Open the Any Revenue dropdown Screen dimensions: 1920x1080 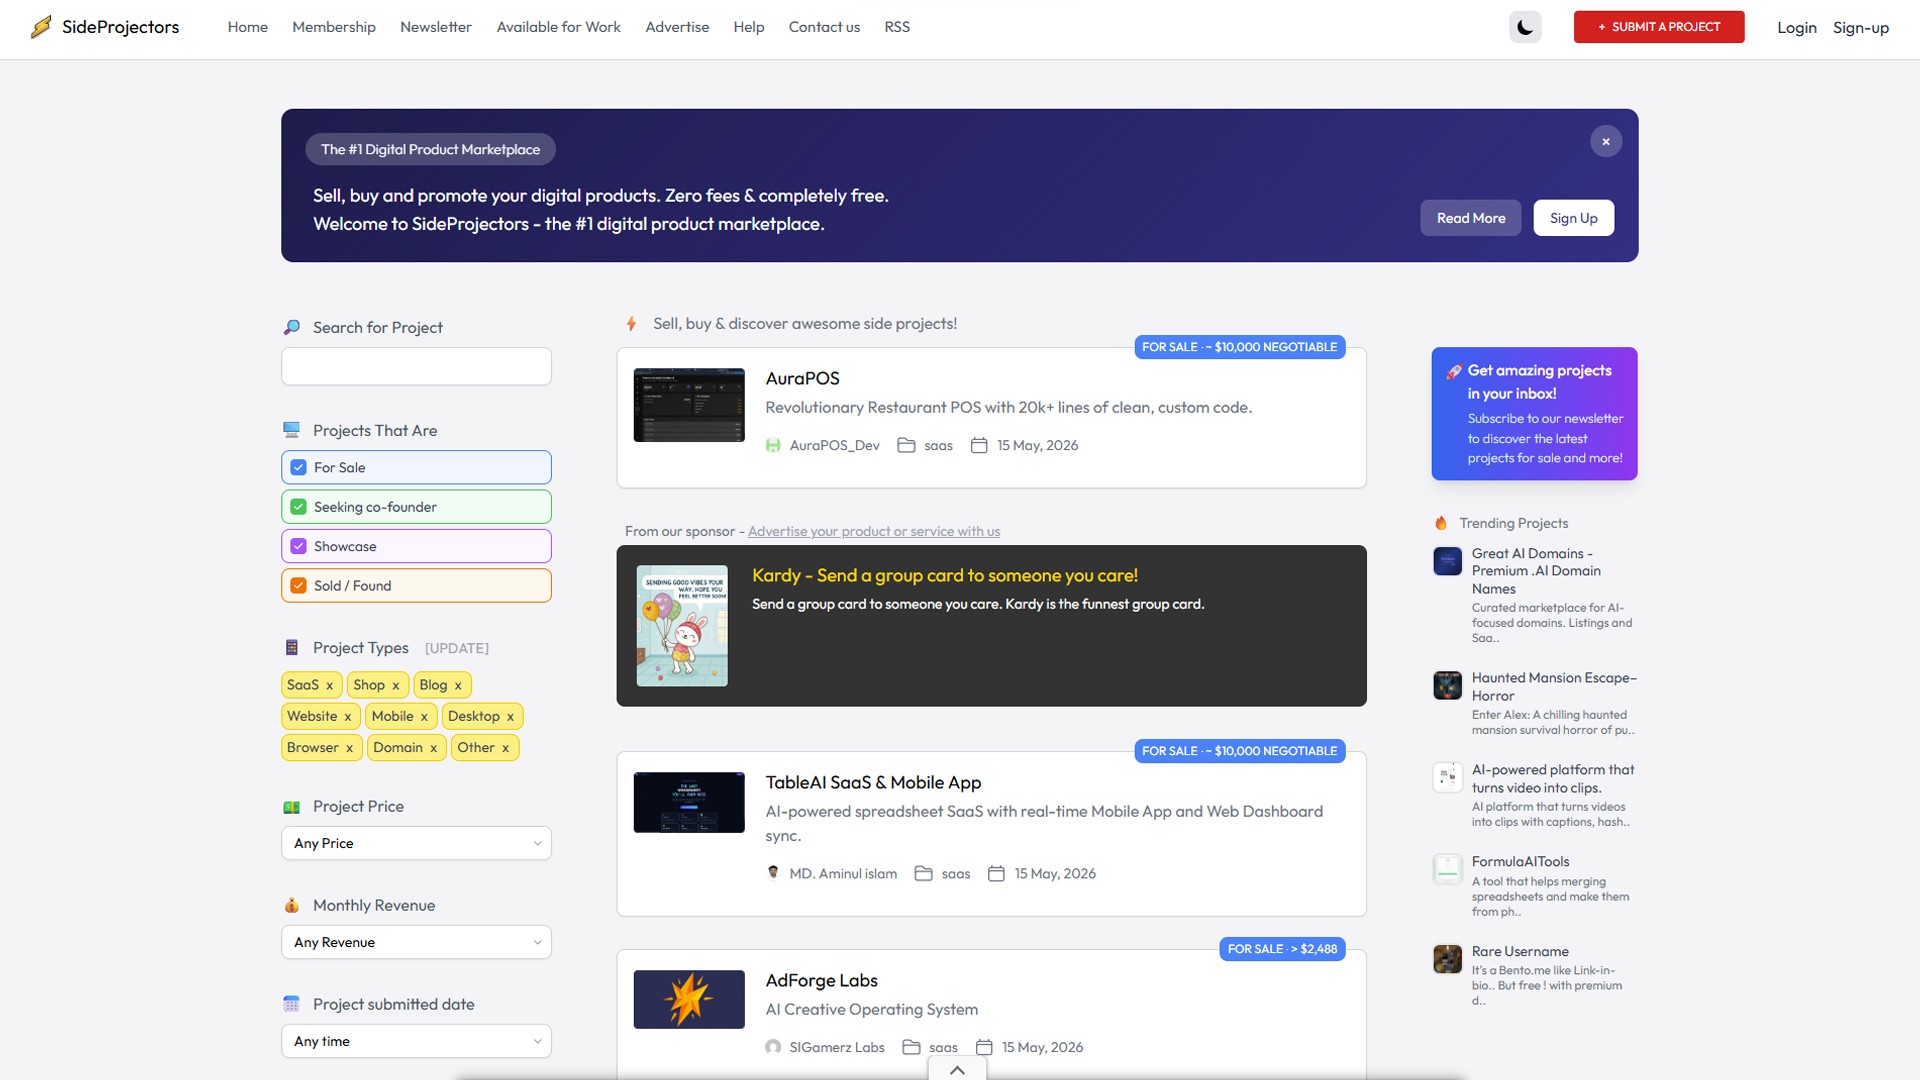pyautogui.click(x=416, y=942)
